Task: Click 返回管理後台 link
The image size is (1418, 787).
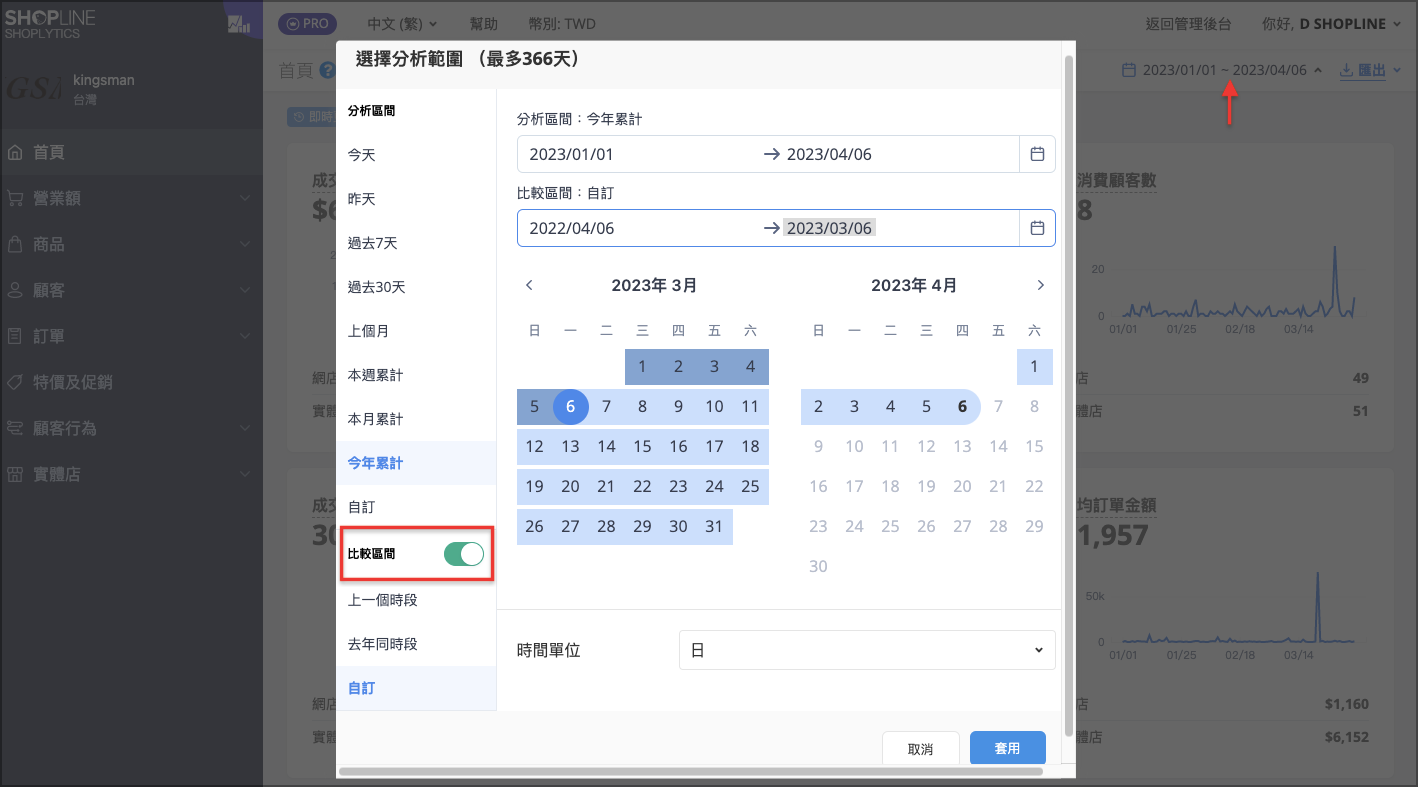Action: [x=1187, y=24]
